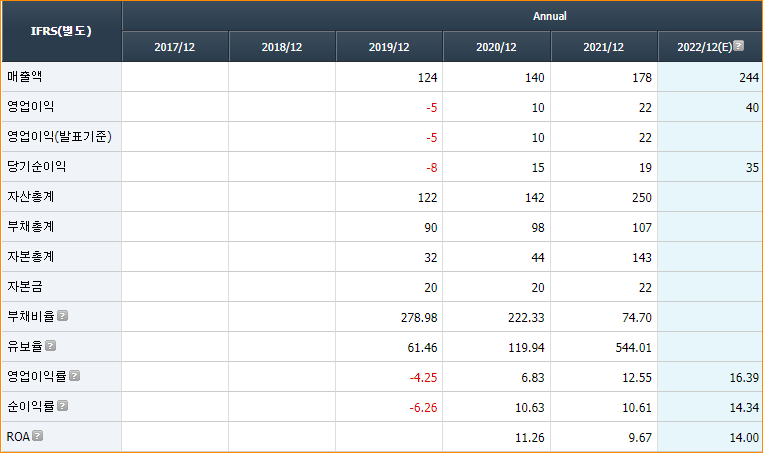The image size is (763, 453).
Task: Click the 영업이익(발표기준) row label
Action: pos(59,137)
